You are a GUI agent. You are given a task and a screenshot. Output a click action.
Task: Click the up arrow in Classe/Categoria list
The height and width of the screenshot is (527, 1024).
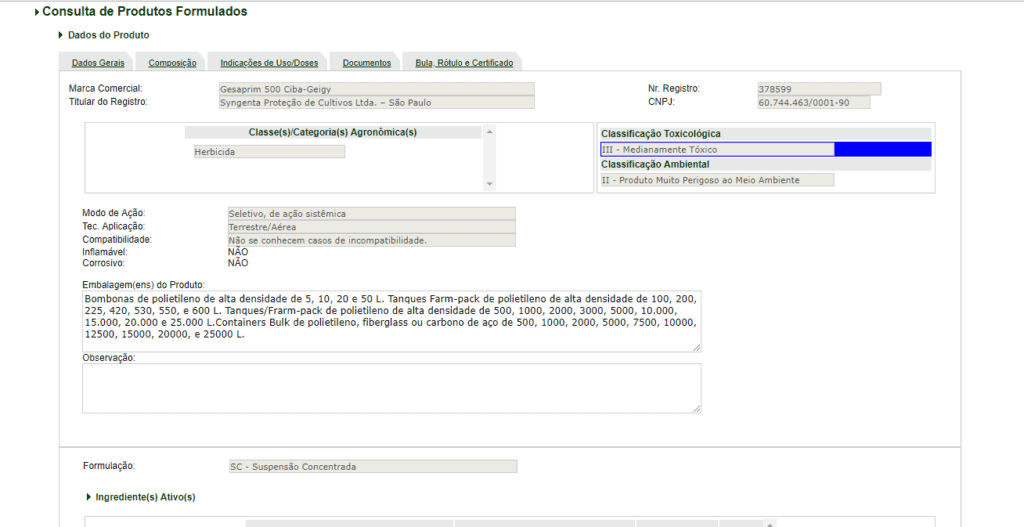pos(489,132)
